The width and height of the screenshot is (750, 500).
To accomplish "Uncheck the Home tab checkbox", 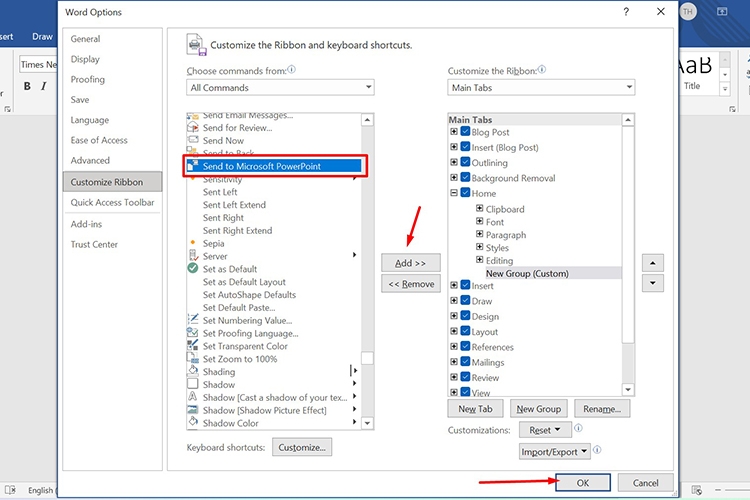I will point(465,192).
